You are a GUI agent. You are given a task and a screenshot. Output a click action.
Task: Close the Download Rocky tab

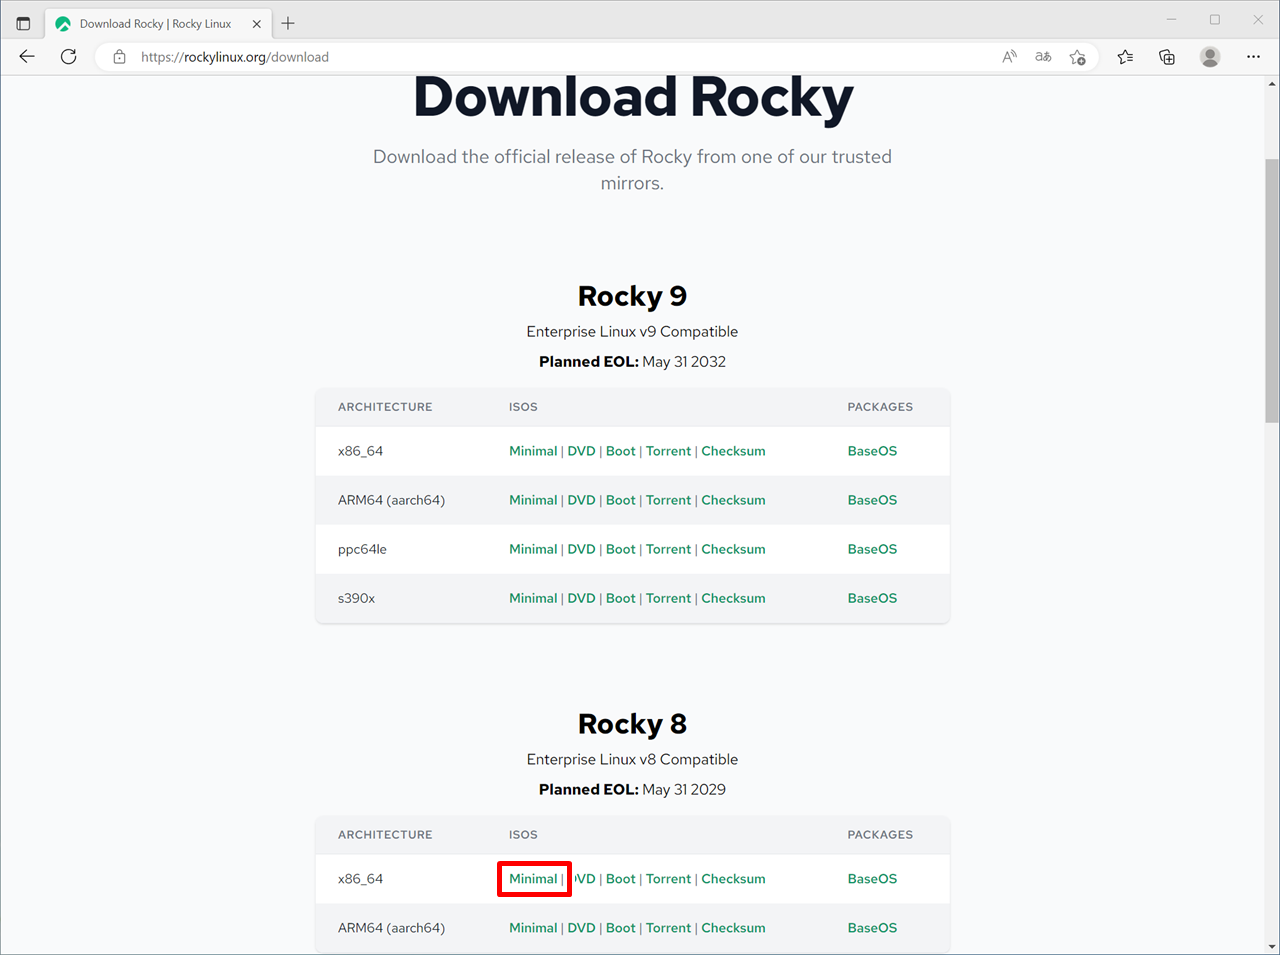tap(257, 23)
